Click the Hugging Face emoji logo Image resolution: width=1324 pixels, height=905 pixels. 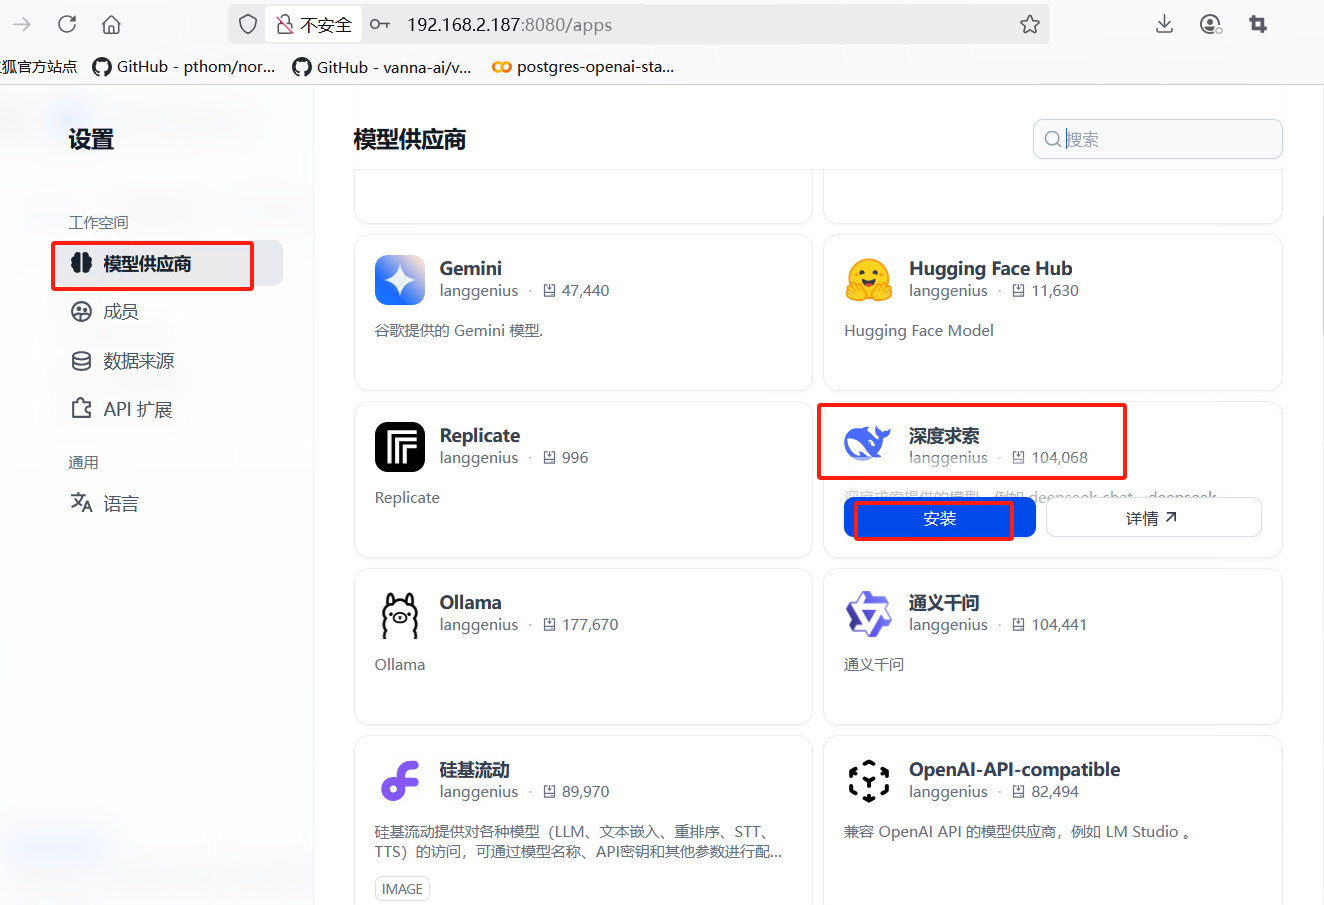point(869,280)
